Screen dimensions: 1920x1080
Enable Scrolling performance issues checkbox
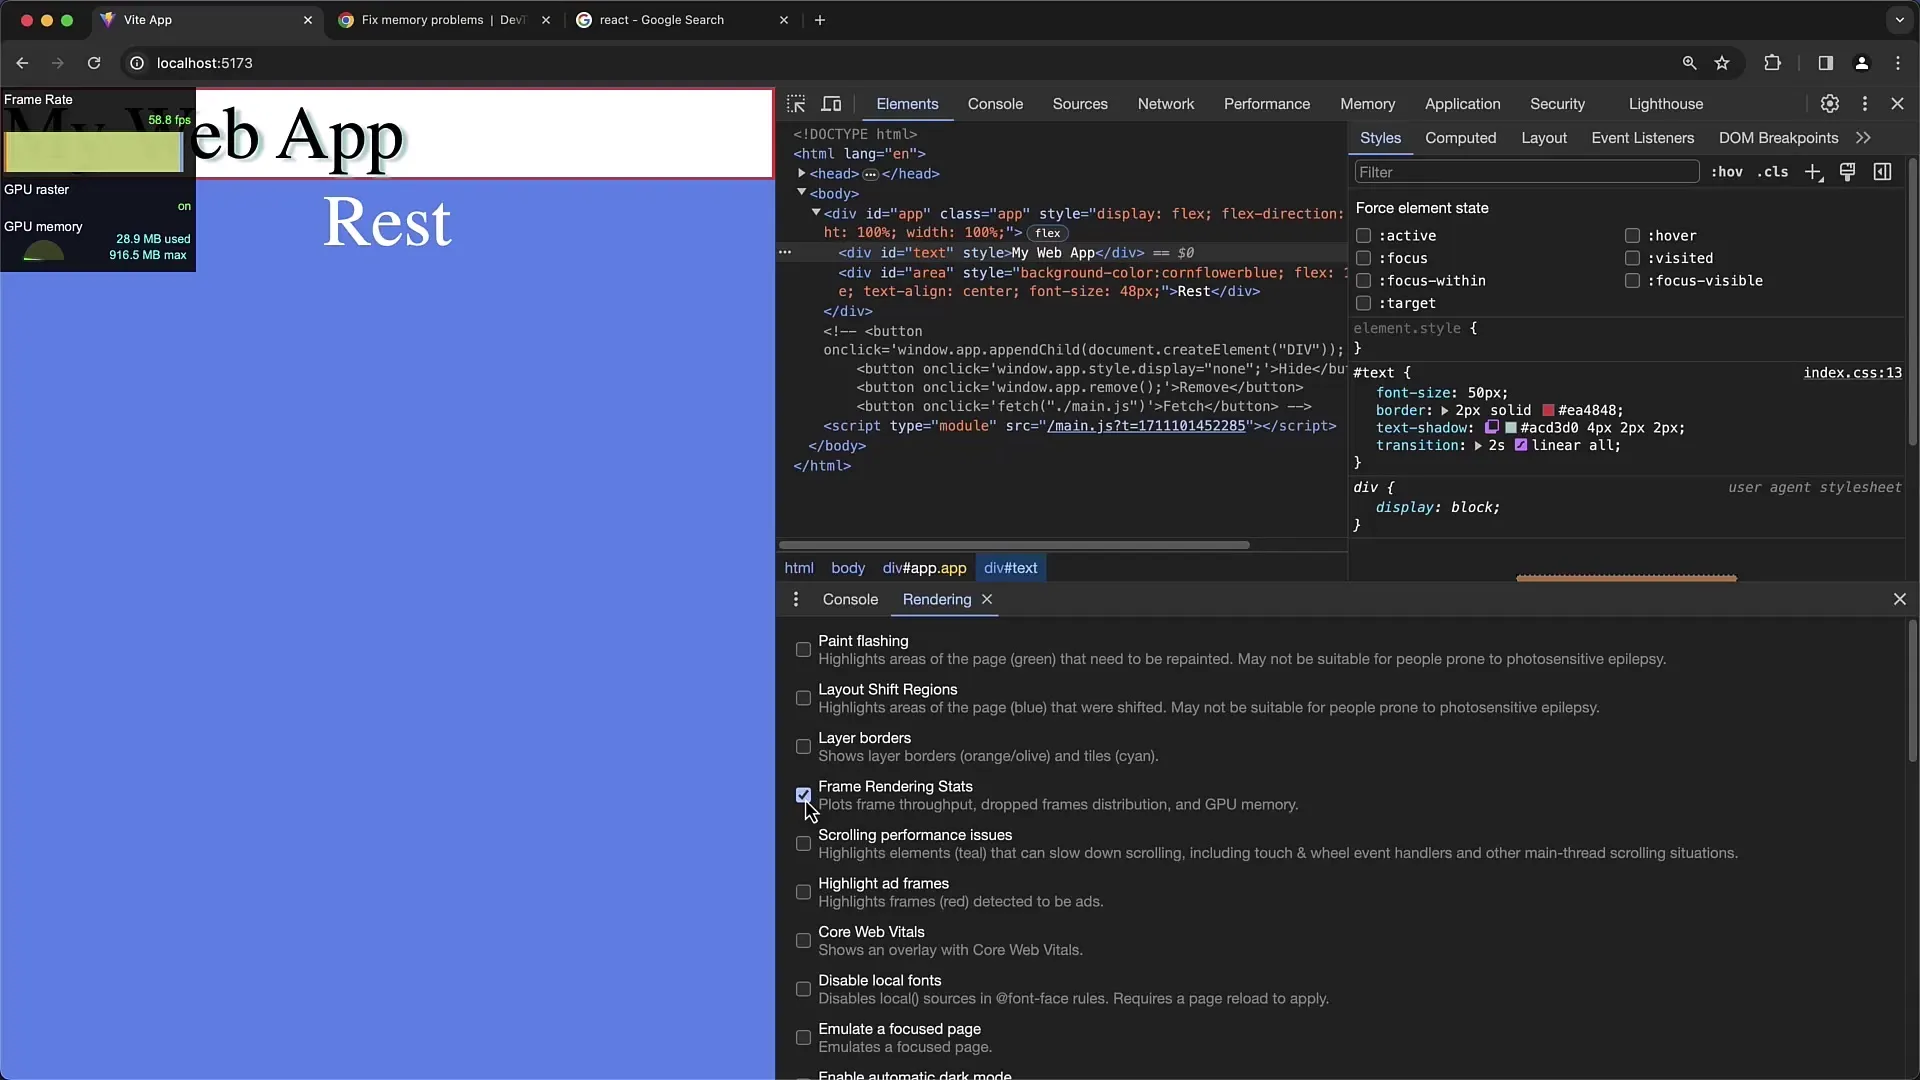coord(803,844)
